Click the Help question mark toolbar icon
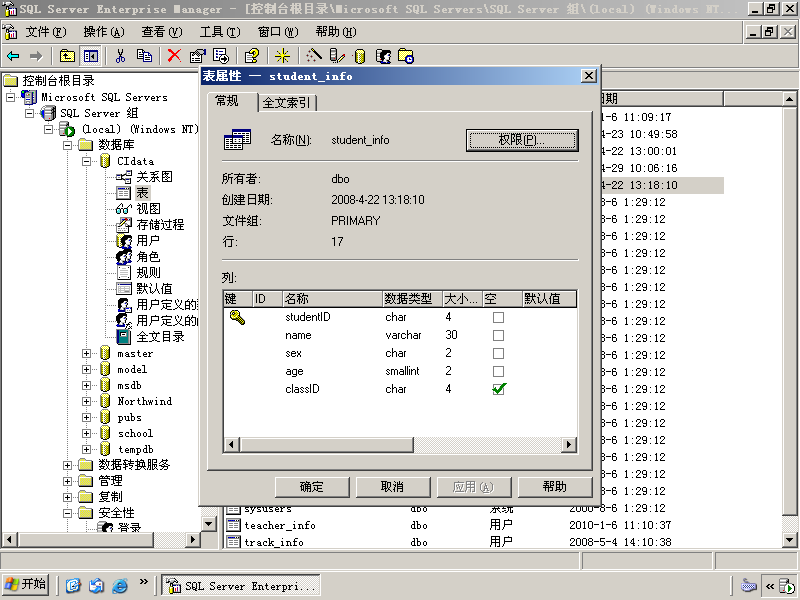 (252, 56)
